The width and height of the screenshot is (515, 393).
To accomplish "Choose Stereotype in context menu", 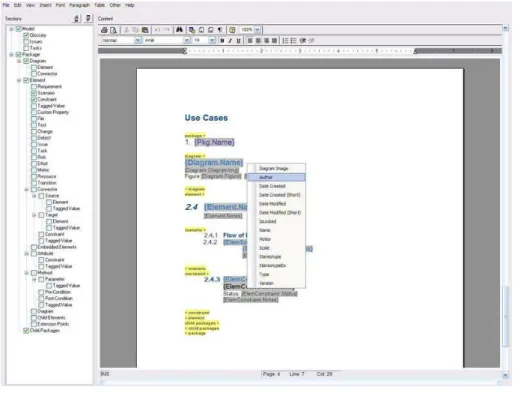I will click(276, 257).
